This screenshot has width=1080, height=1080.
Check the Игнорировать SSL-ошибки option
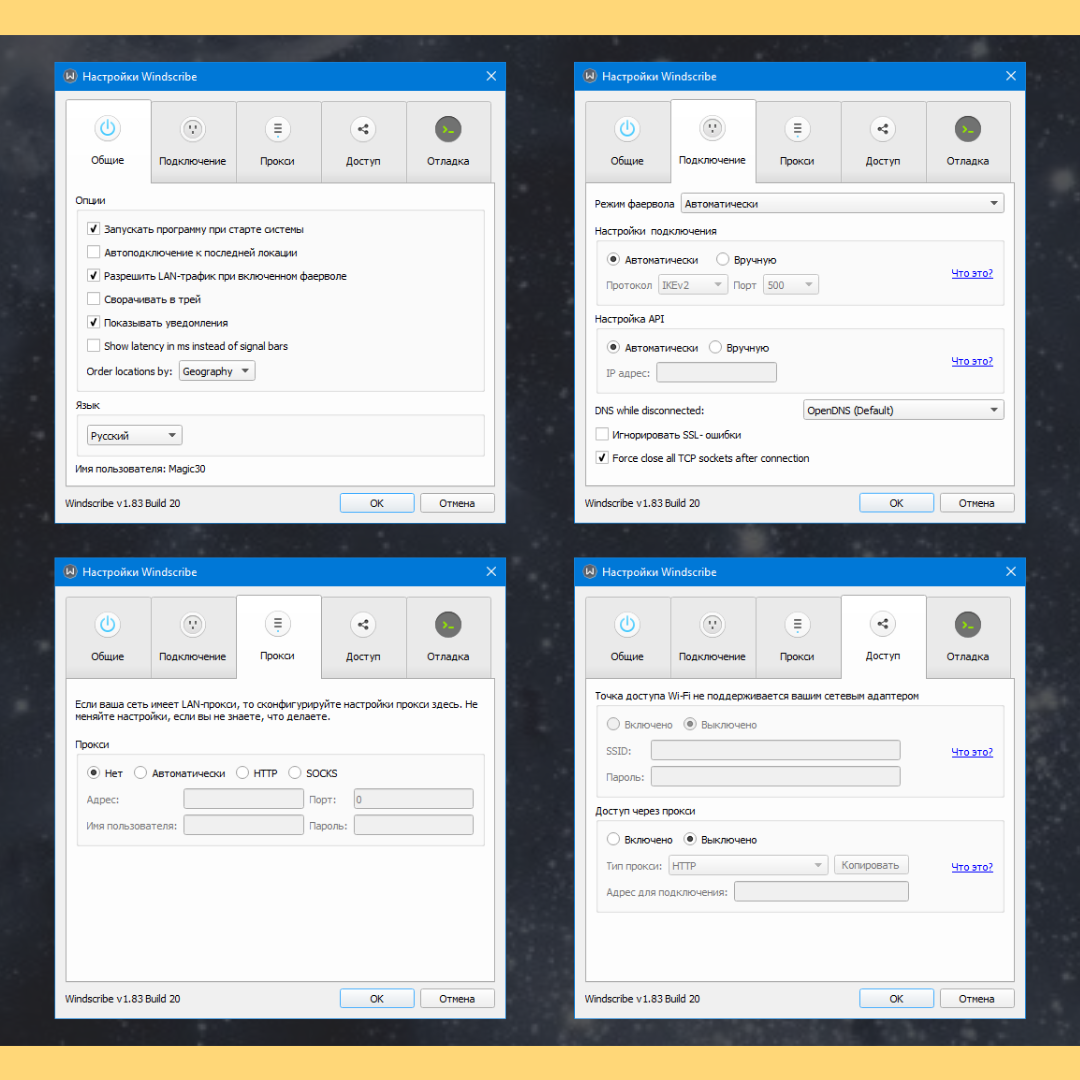(602, 435)
